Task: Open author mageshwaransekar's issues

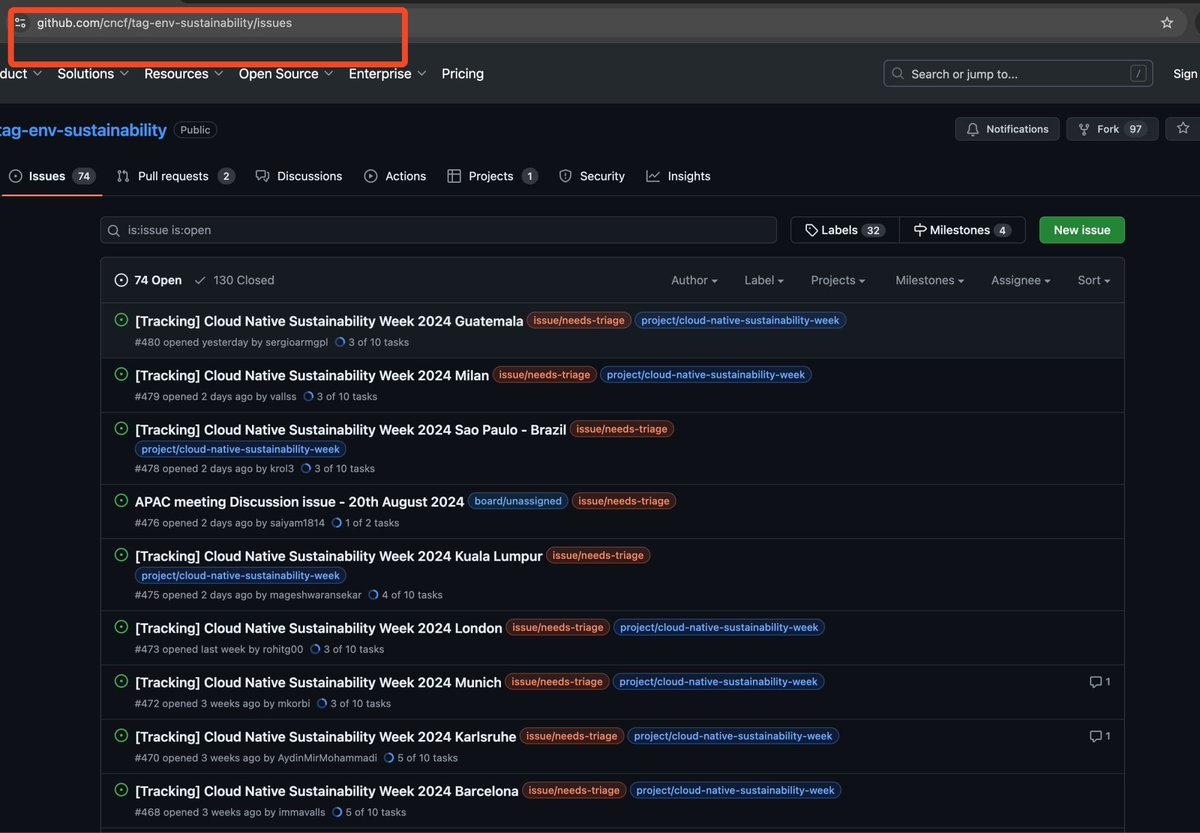Action: 317,595
